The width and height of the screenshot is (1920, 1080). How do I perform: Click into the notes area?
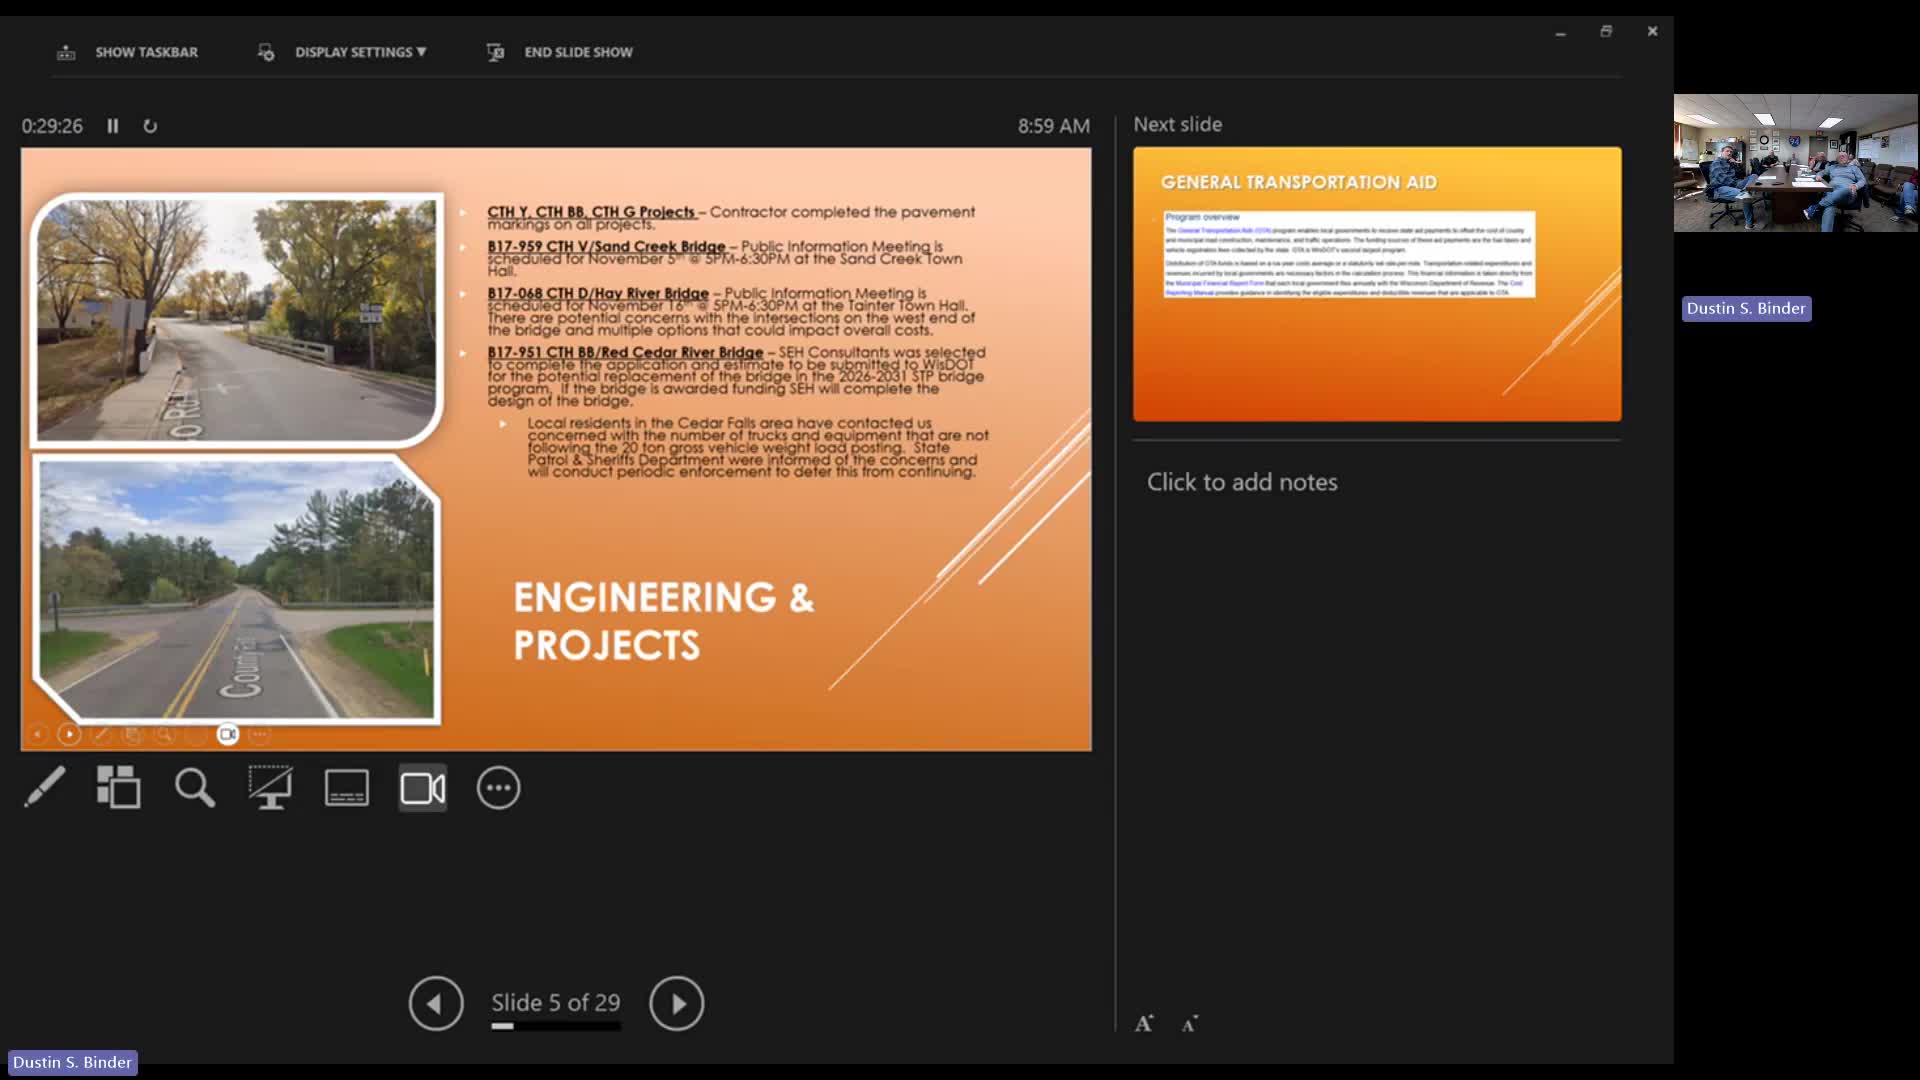pos(1242,482)
